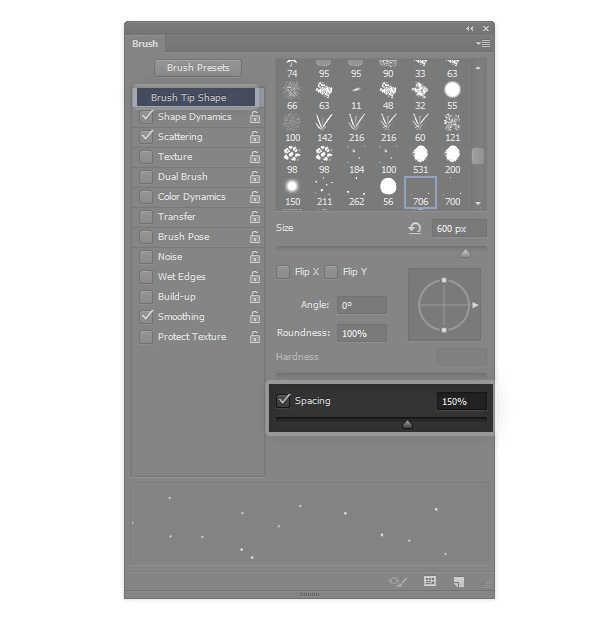Click the create new brush icon
This screenshot has width=600, height=617.
click(x=459, y=582)
